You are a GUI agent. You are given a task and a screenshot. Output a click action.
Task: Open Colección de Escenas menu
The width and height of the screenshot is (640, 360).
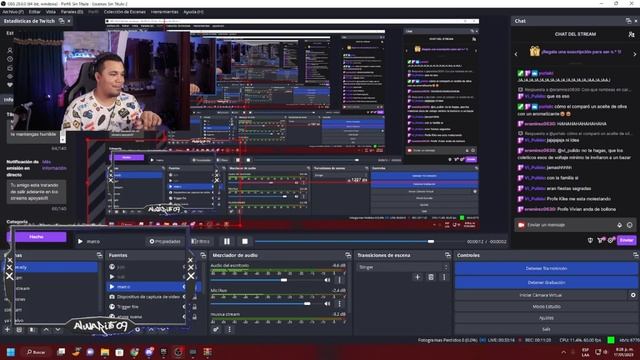pos(124,12)
